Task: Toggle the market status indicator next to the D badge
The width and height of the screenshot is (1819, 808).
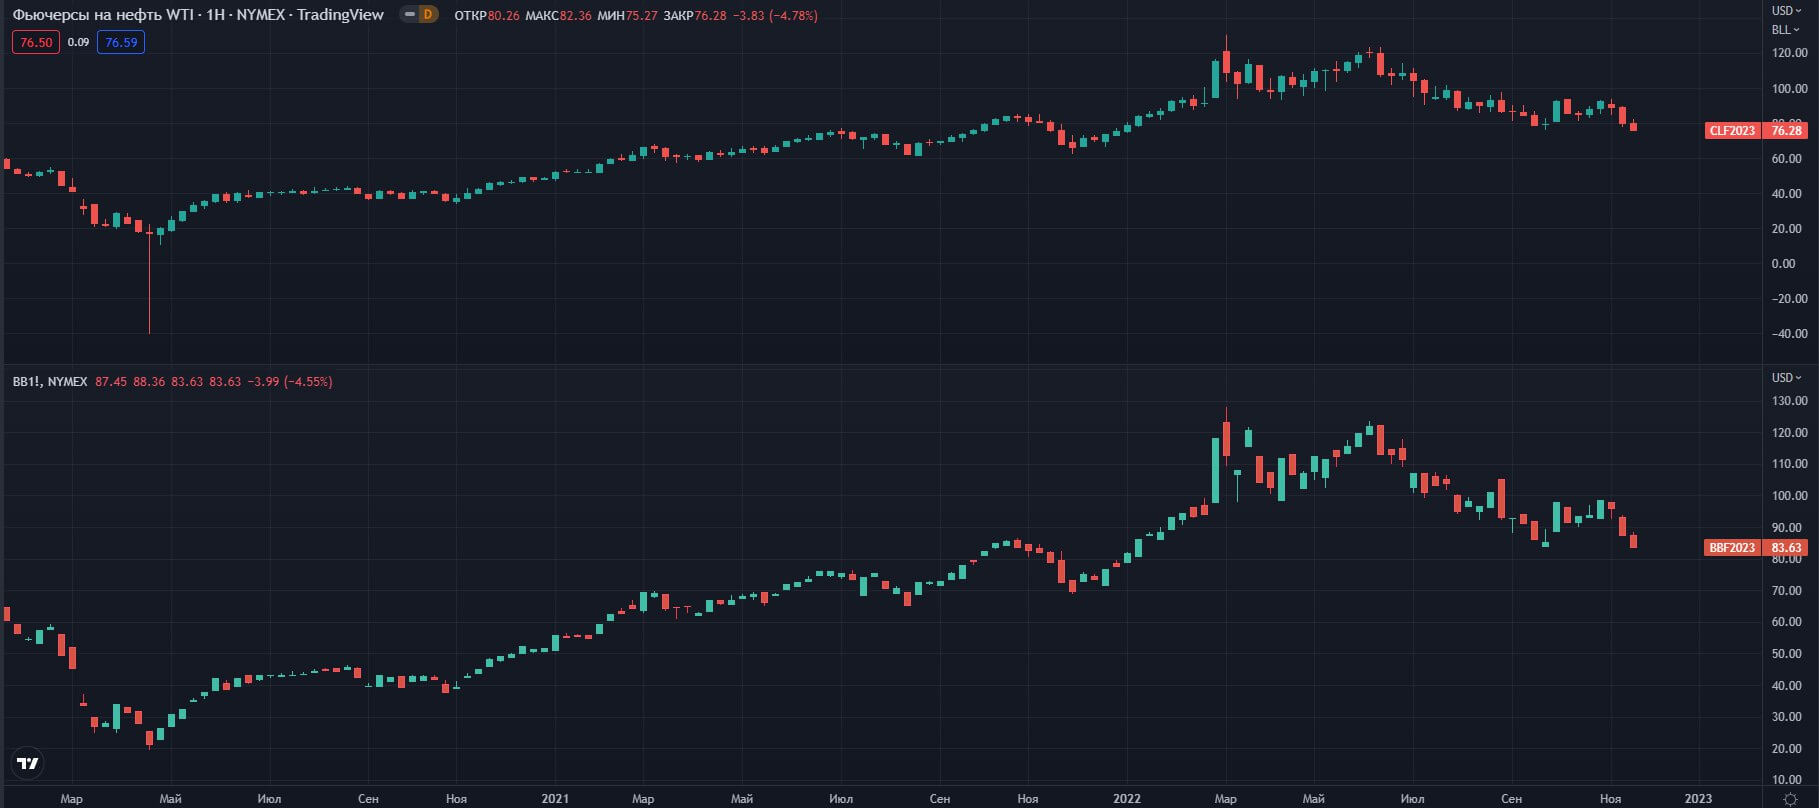Action: (x=409, y=15)
